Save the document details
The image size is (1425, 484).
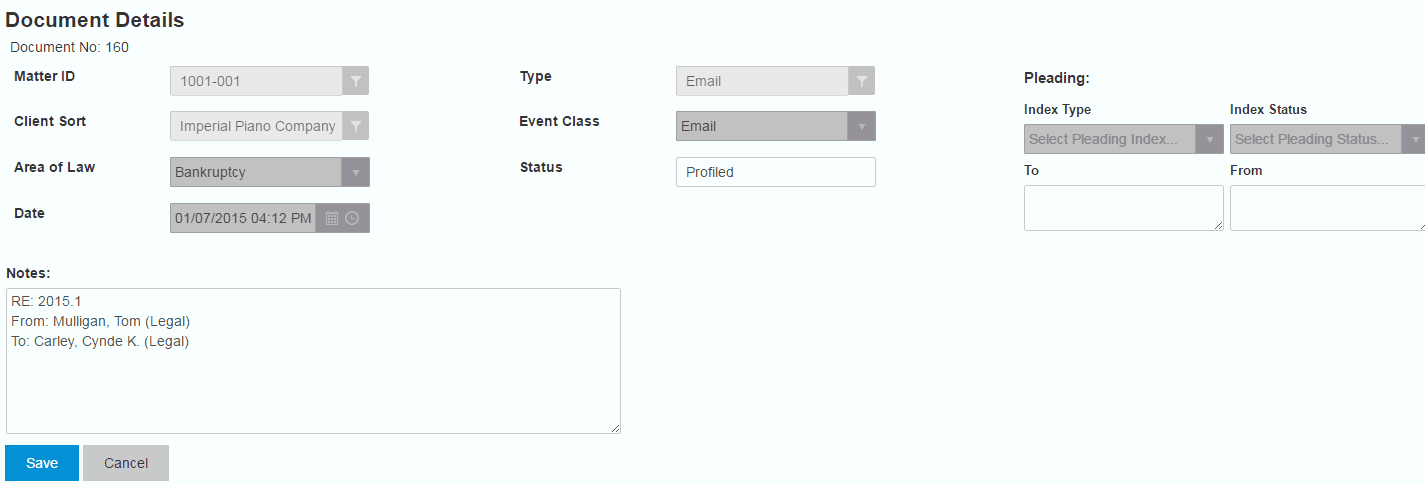42,463
